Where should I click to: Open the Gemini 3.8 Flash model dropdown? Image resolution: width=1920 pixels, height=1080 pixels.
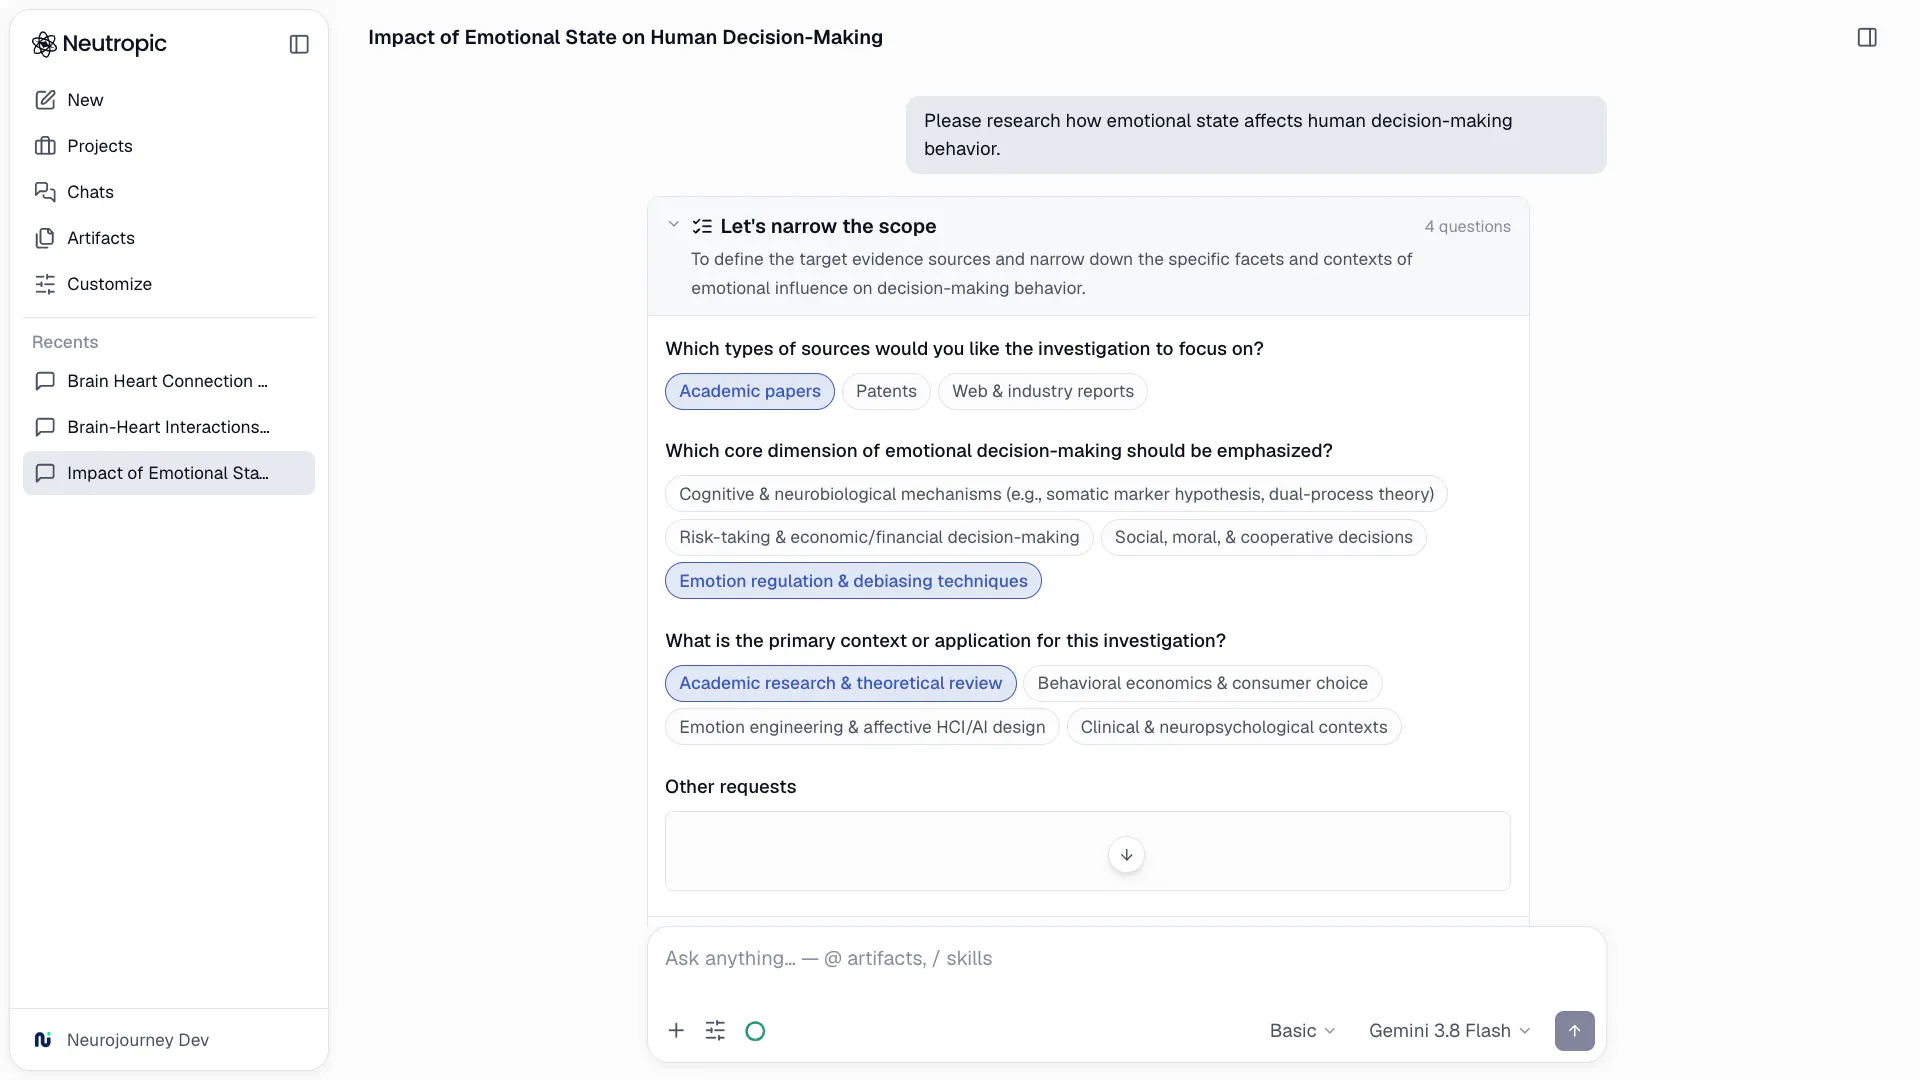(x=1449, y=1031)
